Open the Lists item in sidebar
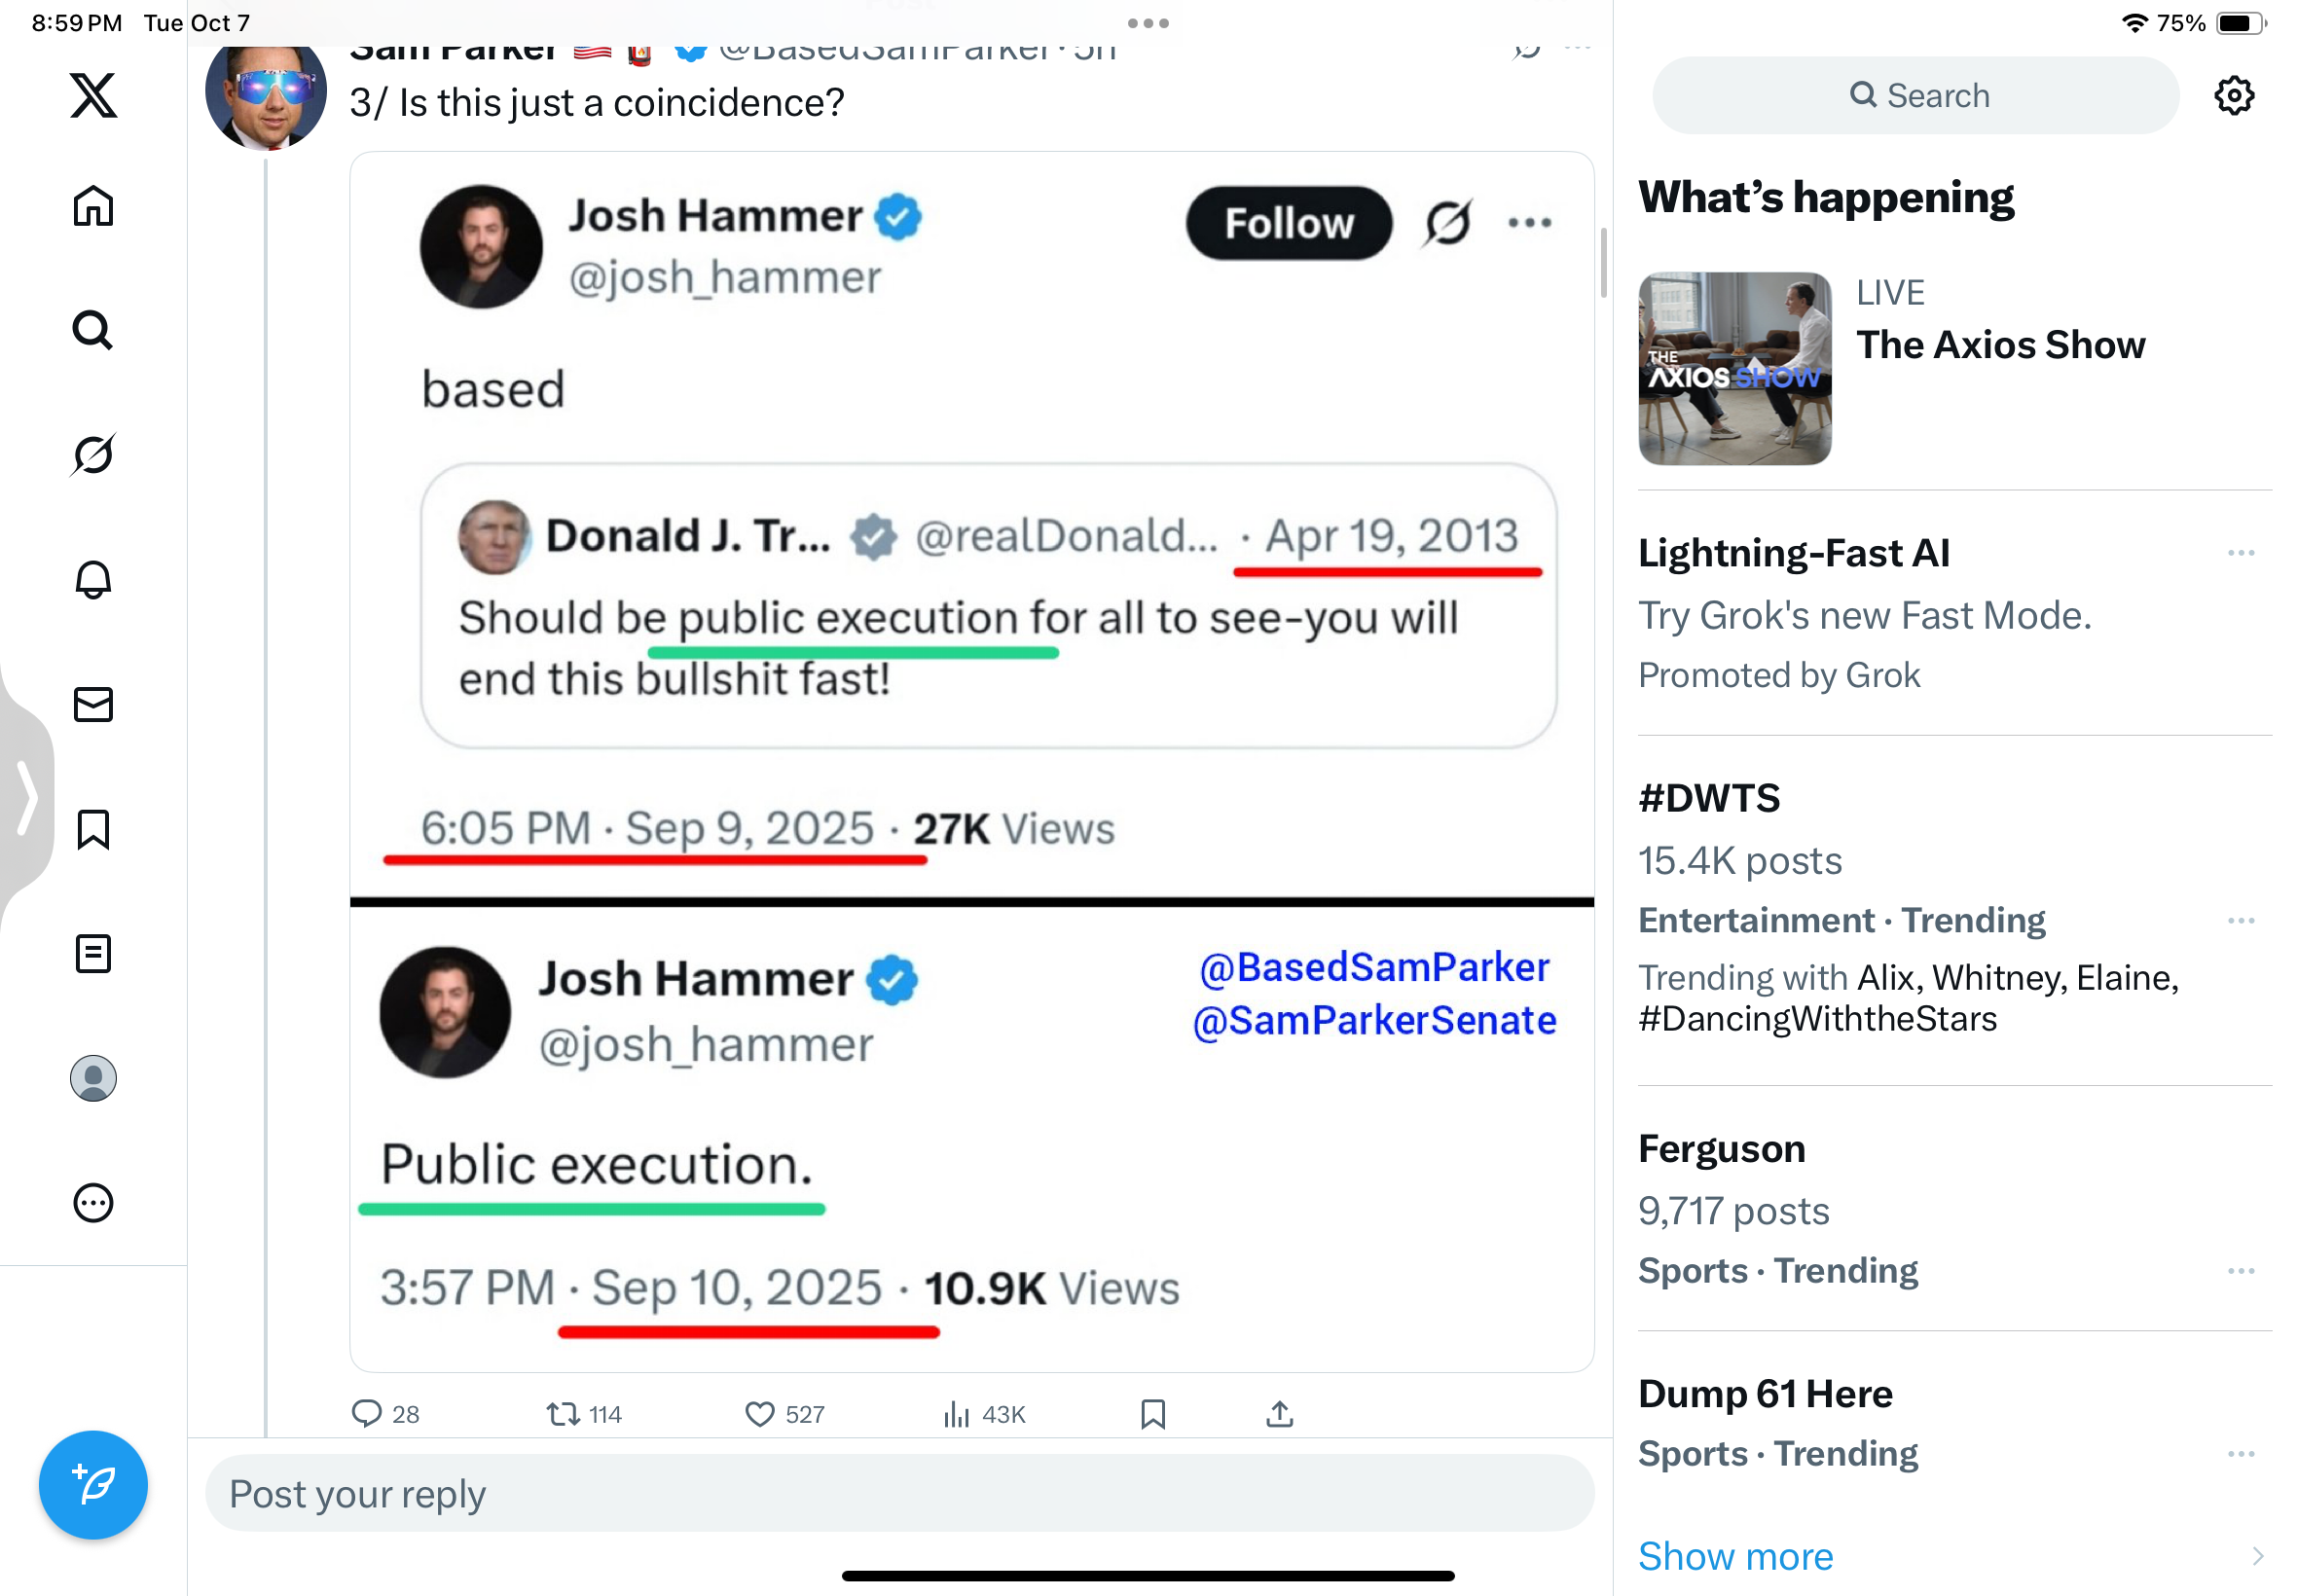 coord(93,954)
